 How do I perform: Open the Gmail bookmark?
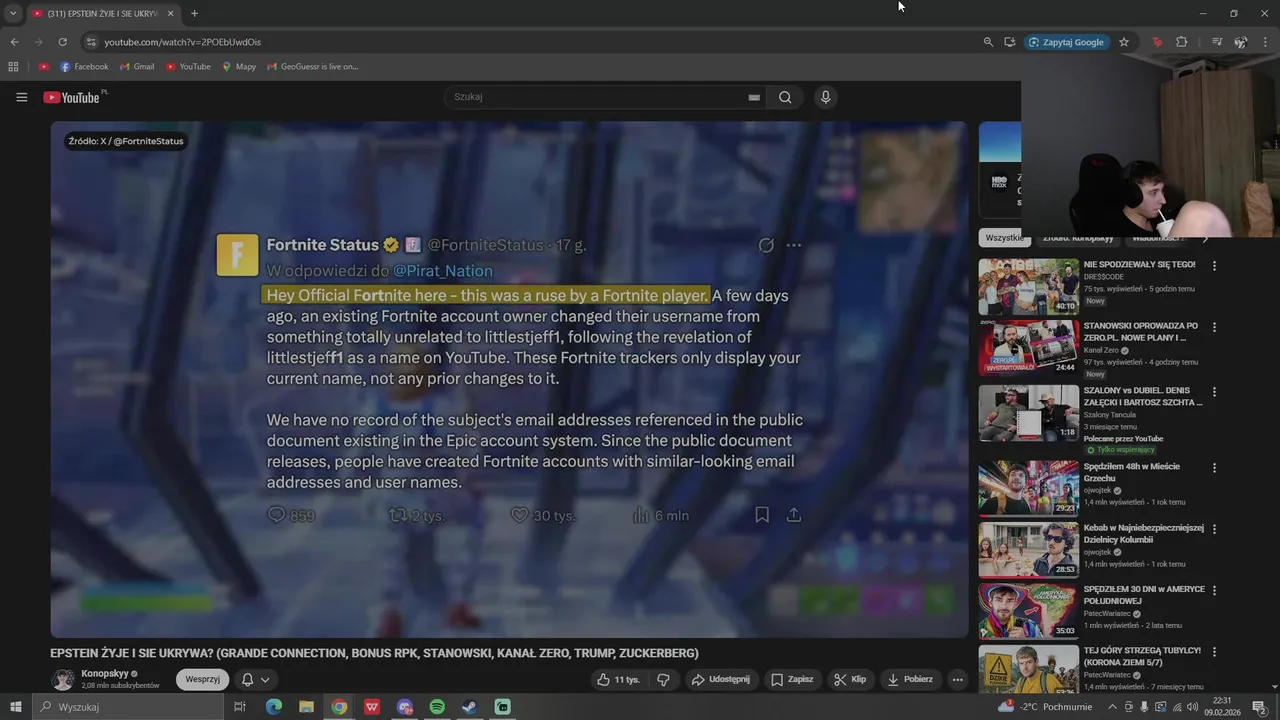pyautogui.click(x=137, y=67)
